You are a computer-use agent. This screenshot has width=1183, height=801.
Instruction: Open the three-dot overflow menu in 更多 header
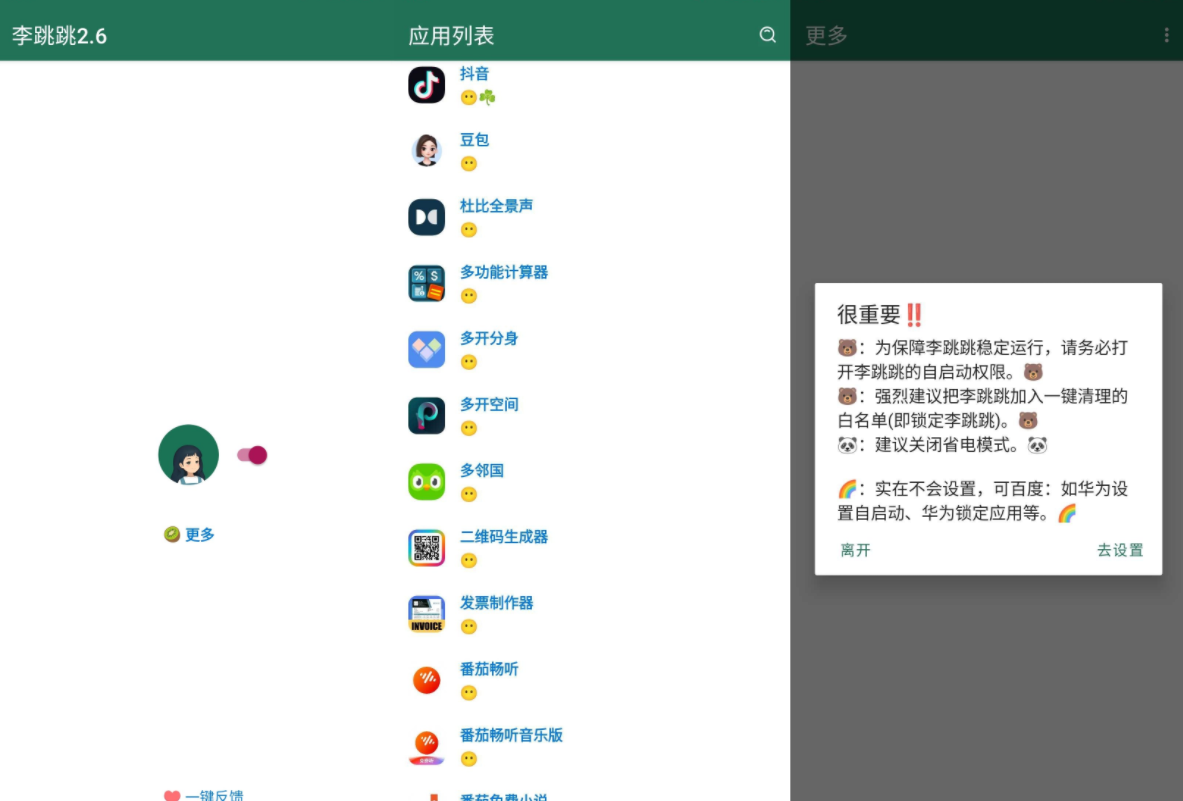1166,35
